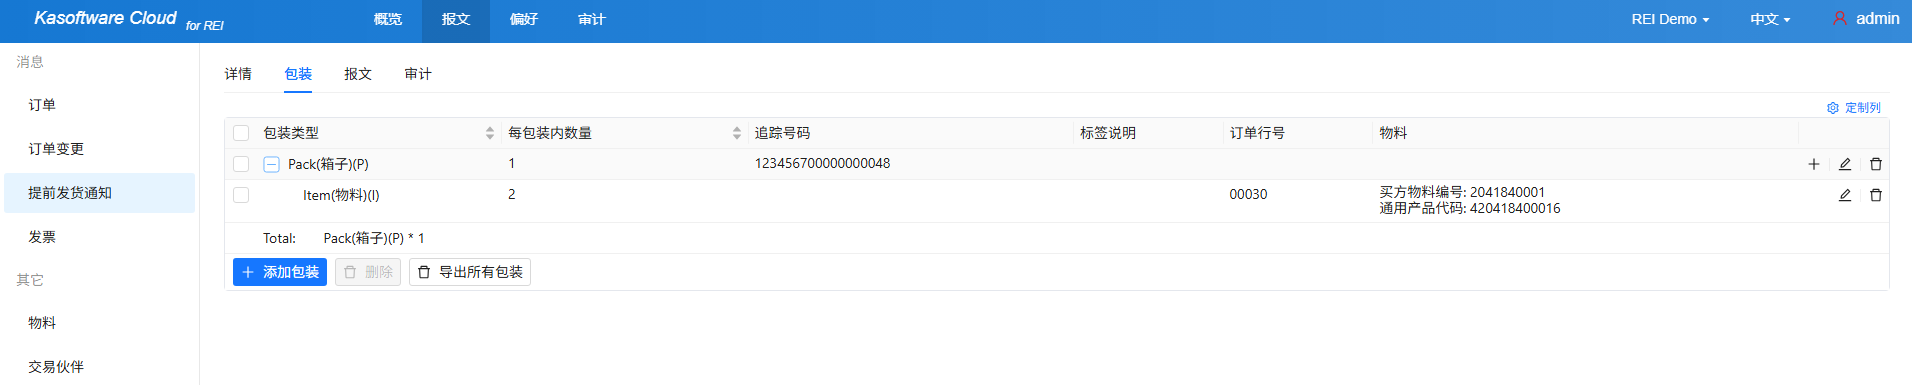
Task: Delete the Pack(箱子)(P) row with trash icon
Action: point(1875,164)
